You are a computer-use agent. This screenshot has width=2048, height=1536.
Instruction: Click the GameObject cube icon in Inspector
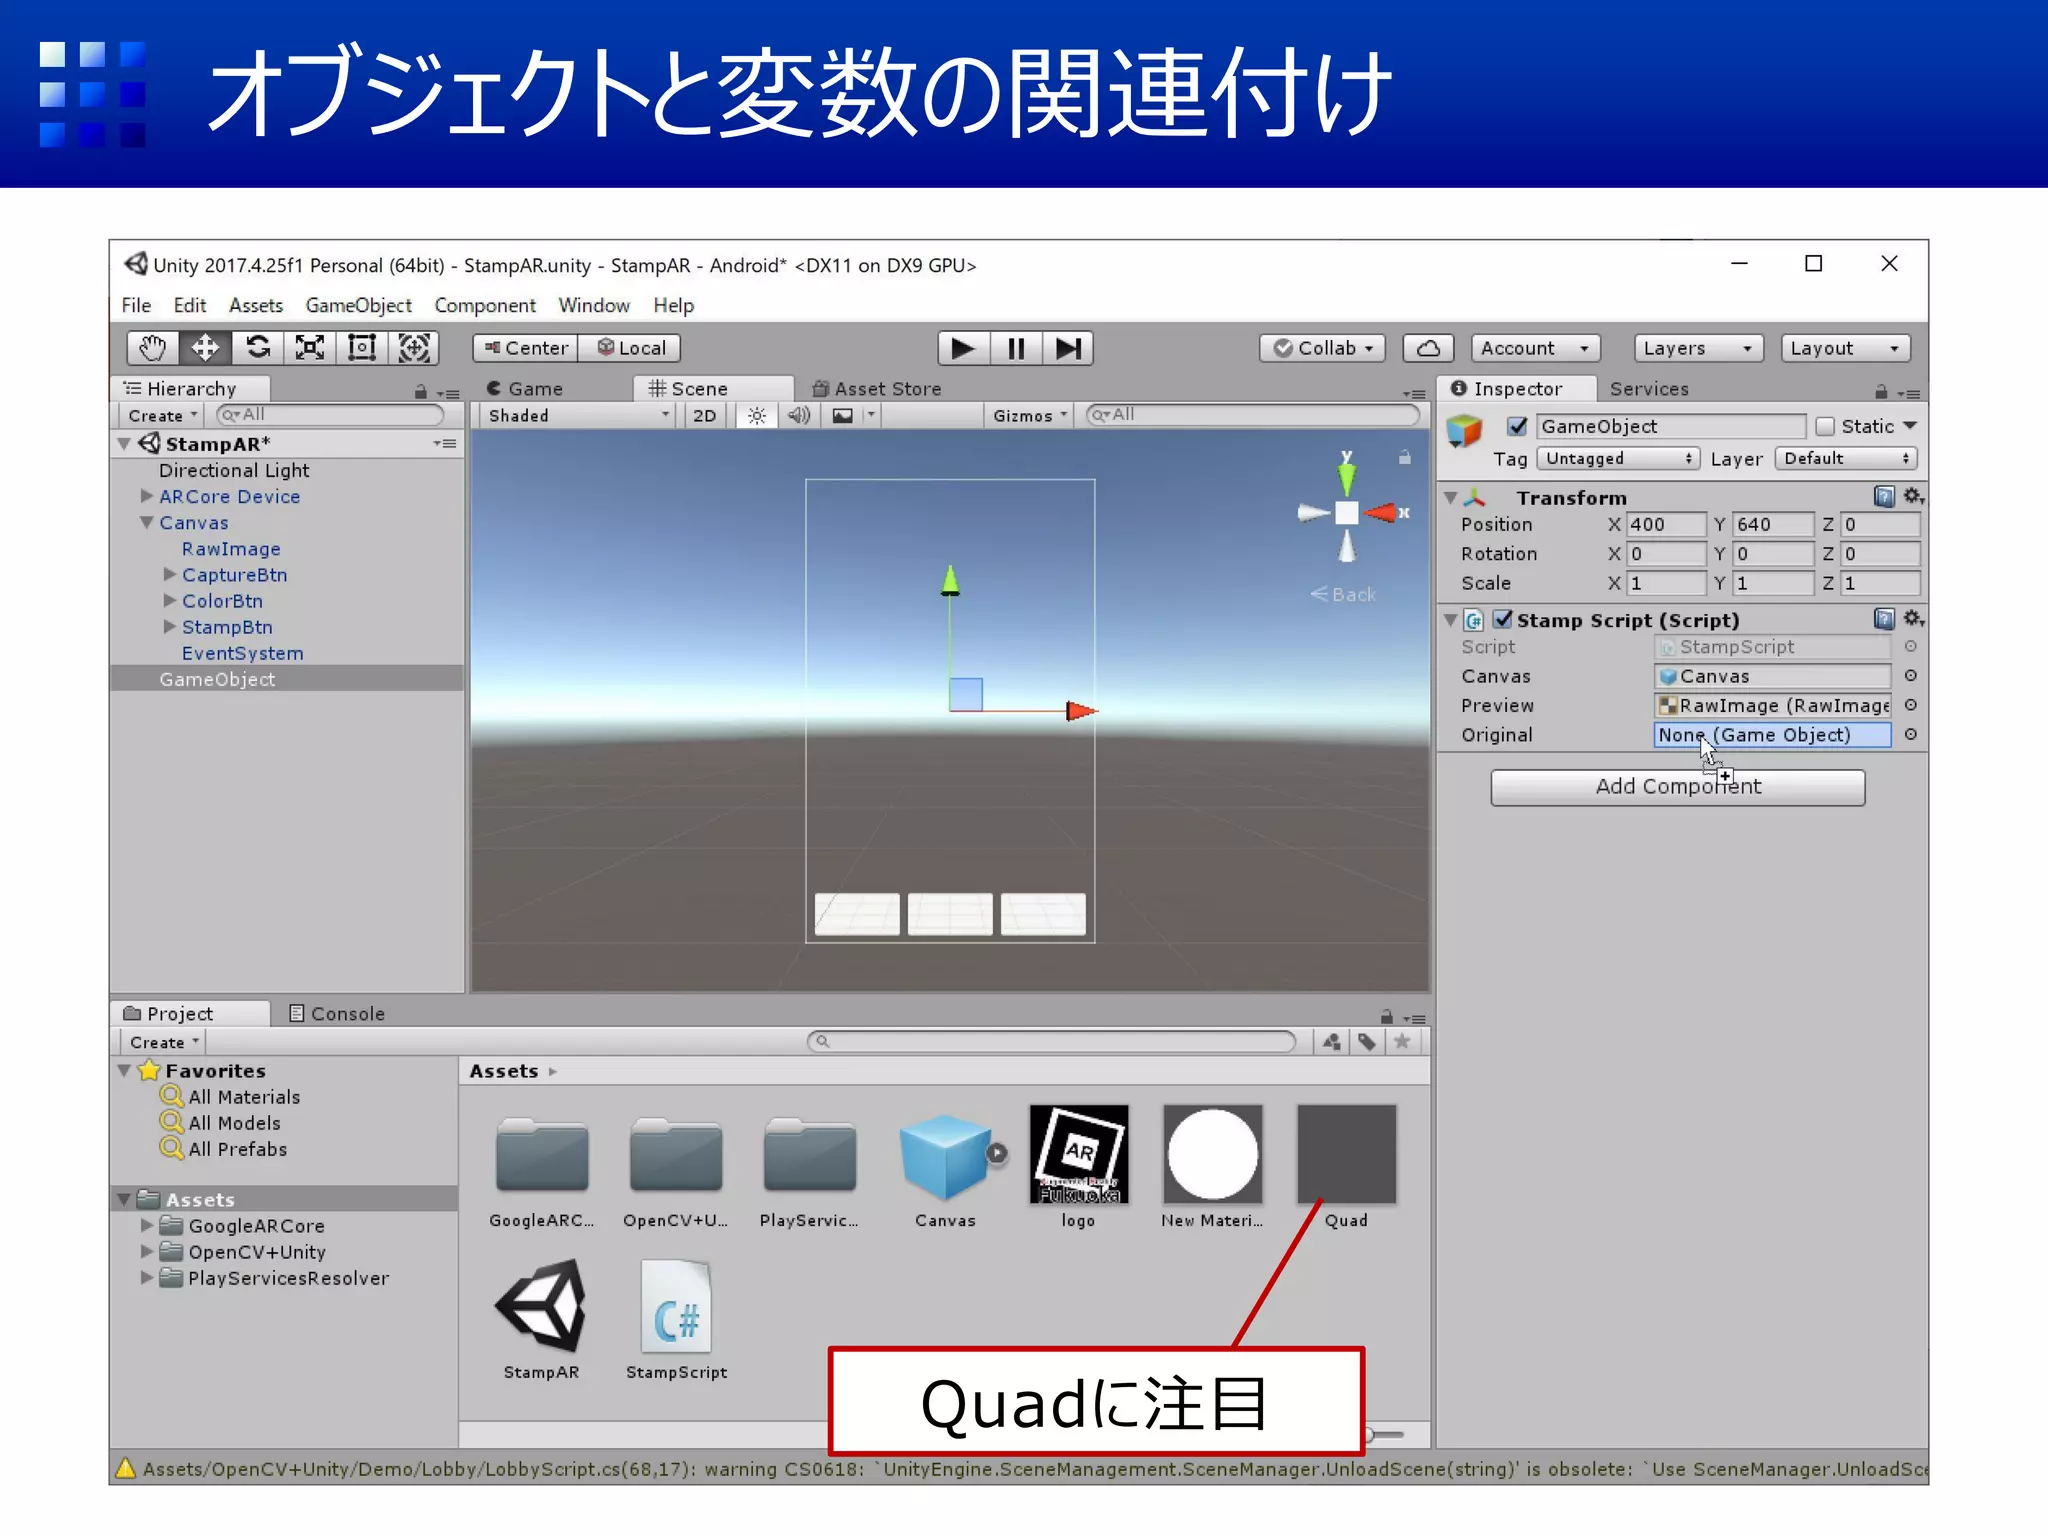(1465, 432)
